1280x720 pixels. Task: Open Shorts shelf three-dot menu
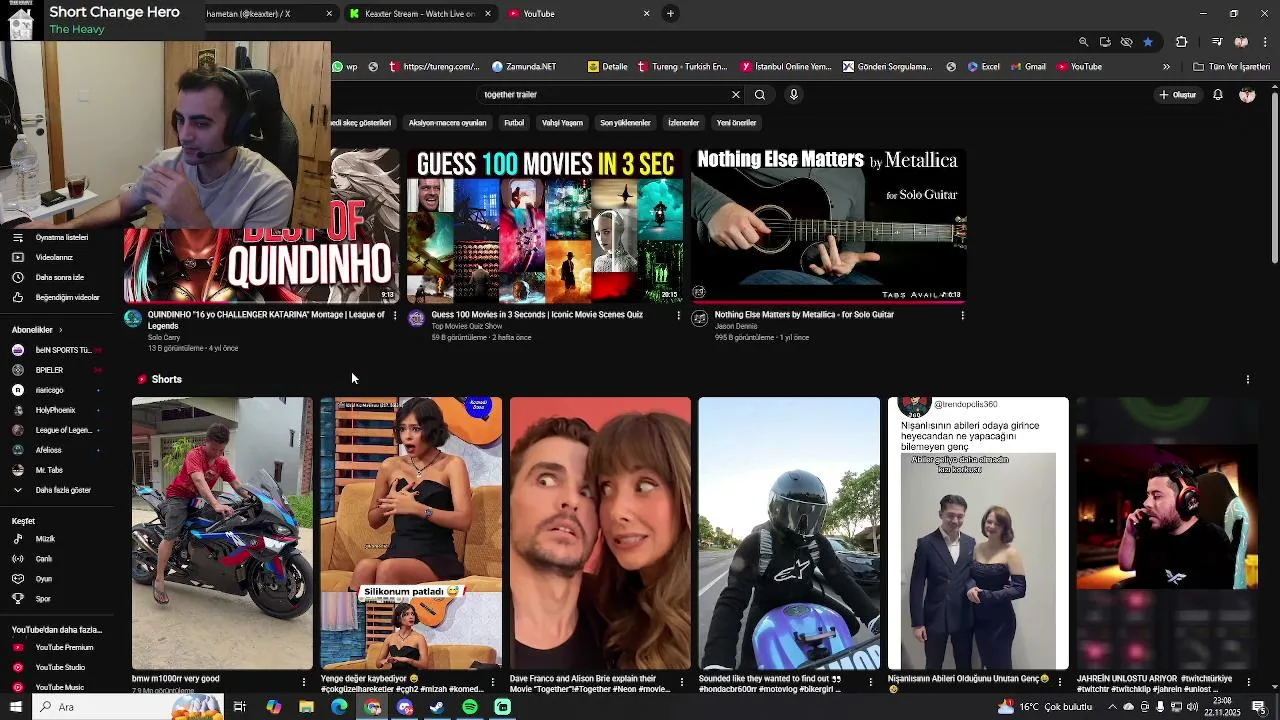pos(1248,379)
